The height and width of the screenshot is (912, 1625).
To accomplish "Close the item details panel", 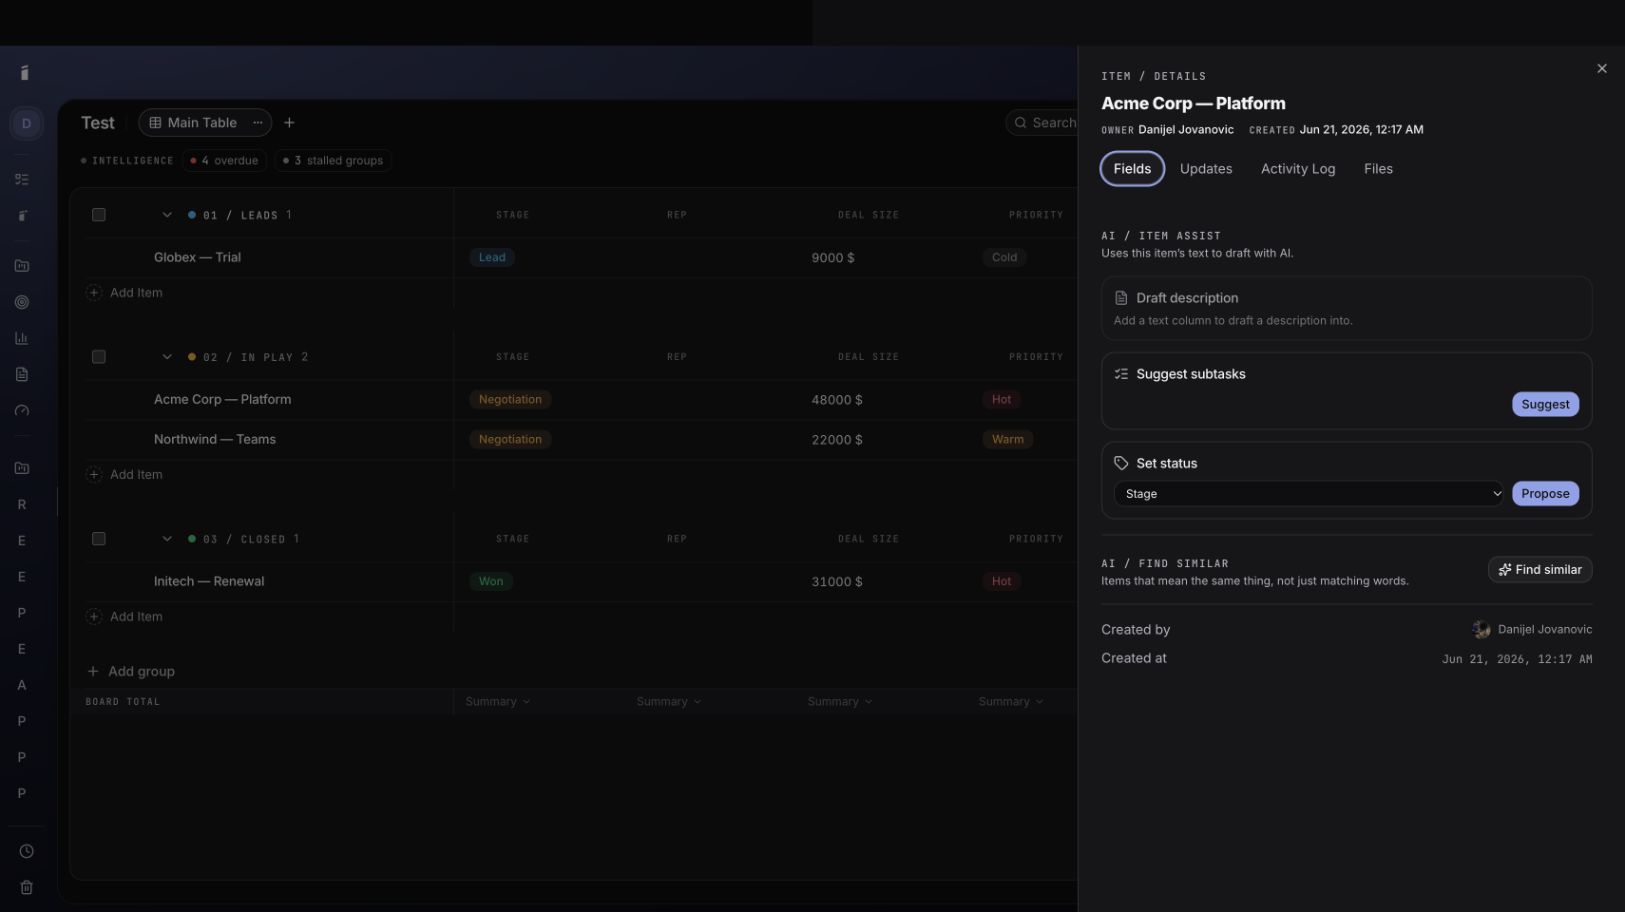I will pyautogui.click(x=1602, y=69).
